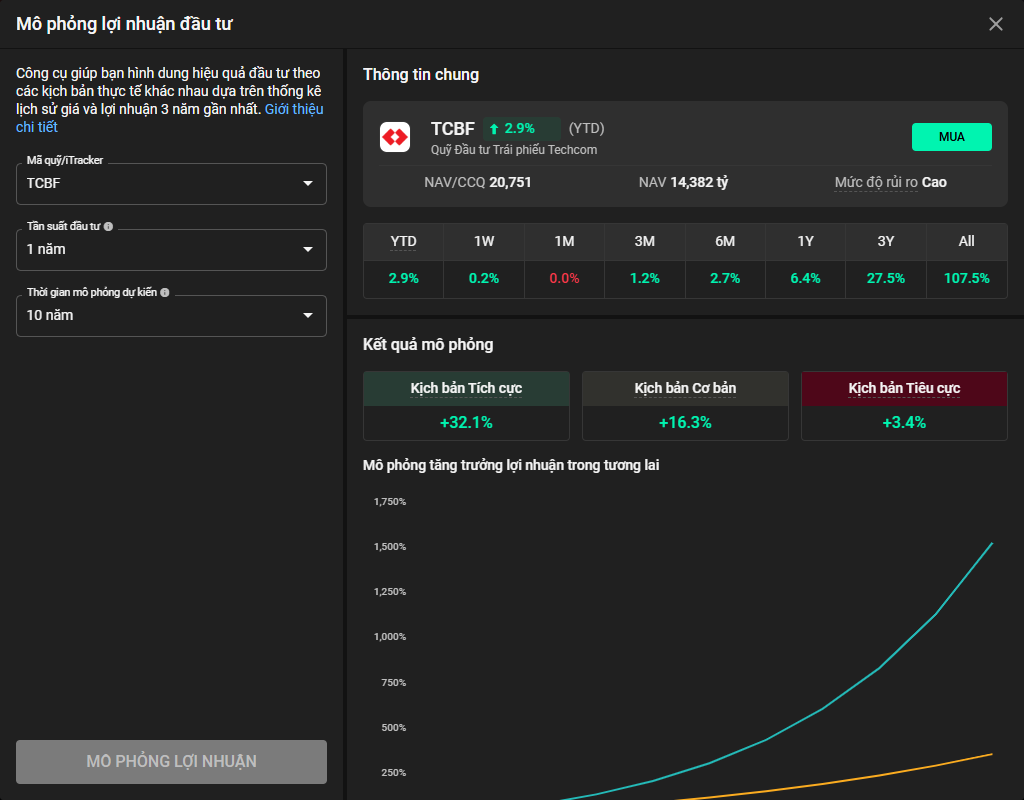This screenshot has width=1024, height=800.
Task: Click the TCBF fund ticker name
Action: click(453, 129)
